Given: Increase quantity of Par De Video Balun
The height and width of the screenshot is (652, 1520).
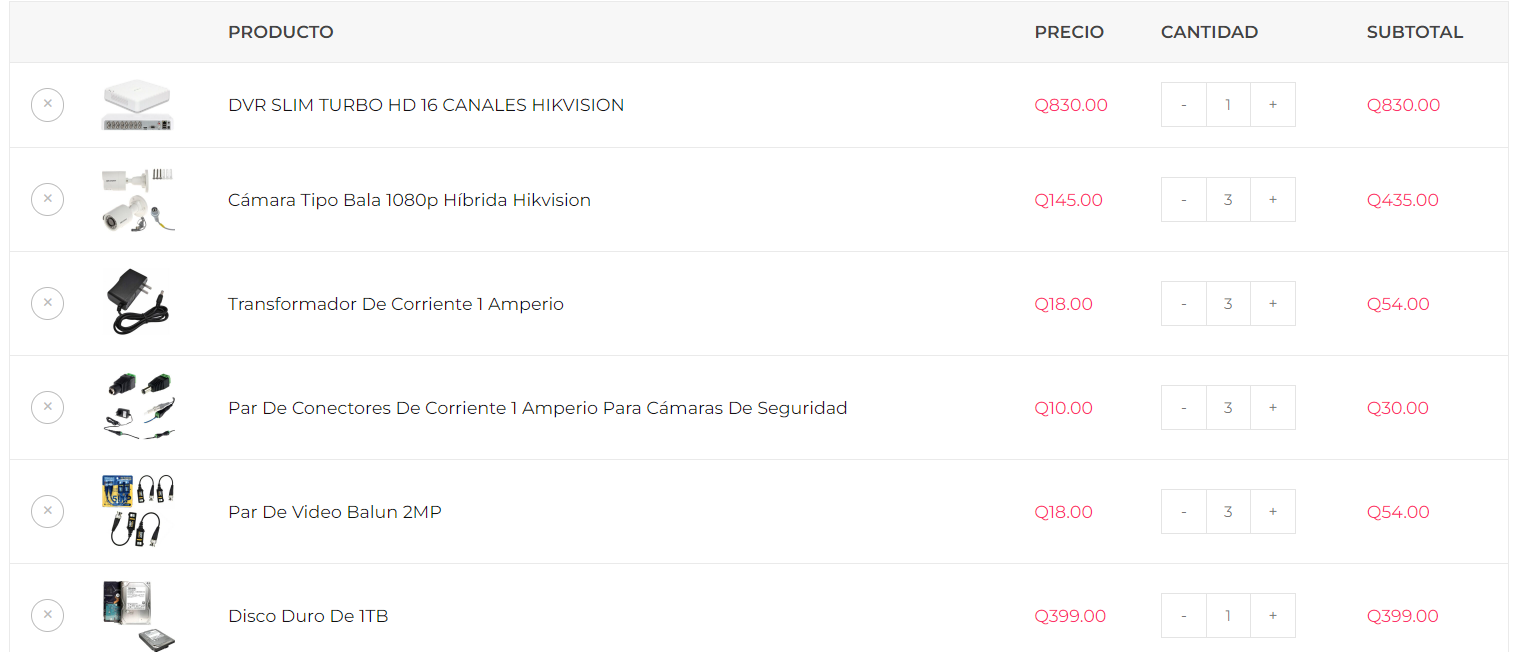Looking at the screenshot, I should point(1272,512).
